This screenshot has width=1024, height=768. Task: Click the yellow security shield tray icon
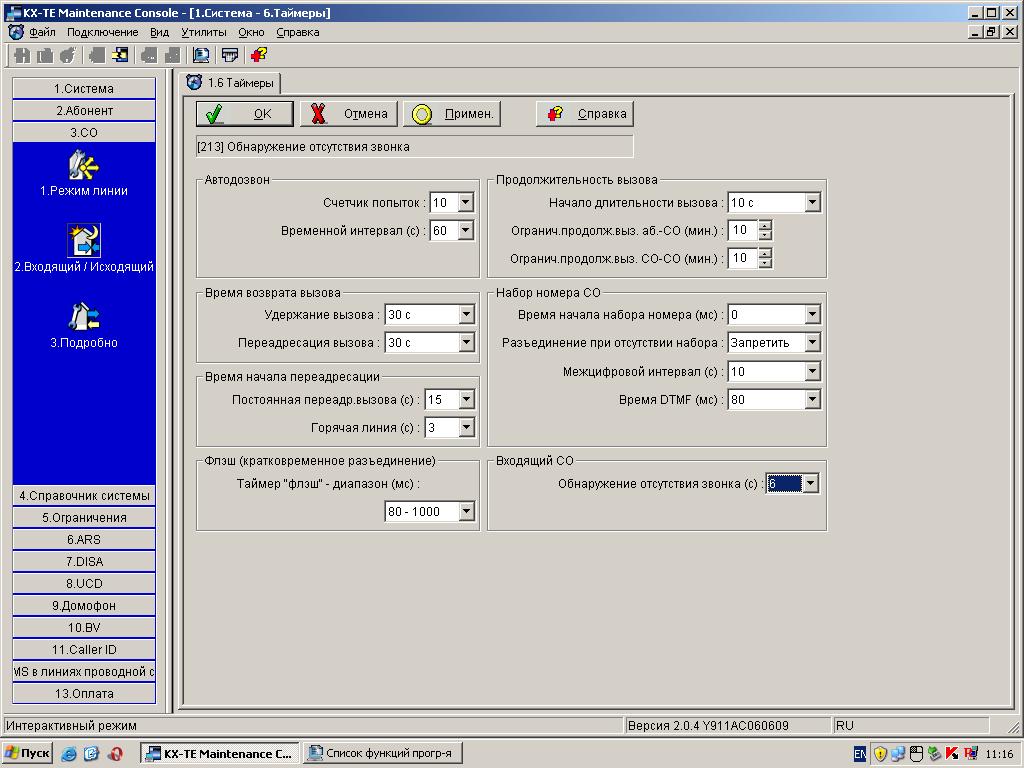click(880, 754)
